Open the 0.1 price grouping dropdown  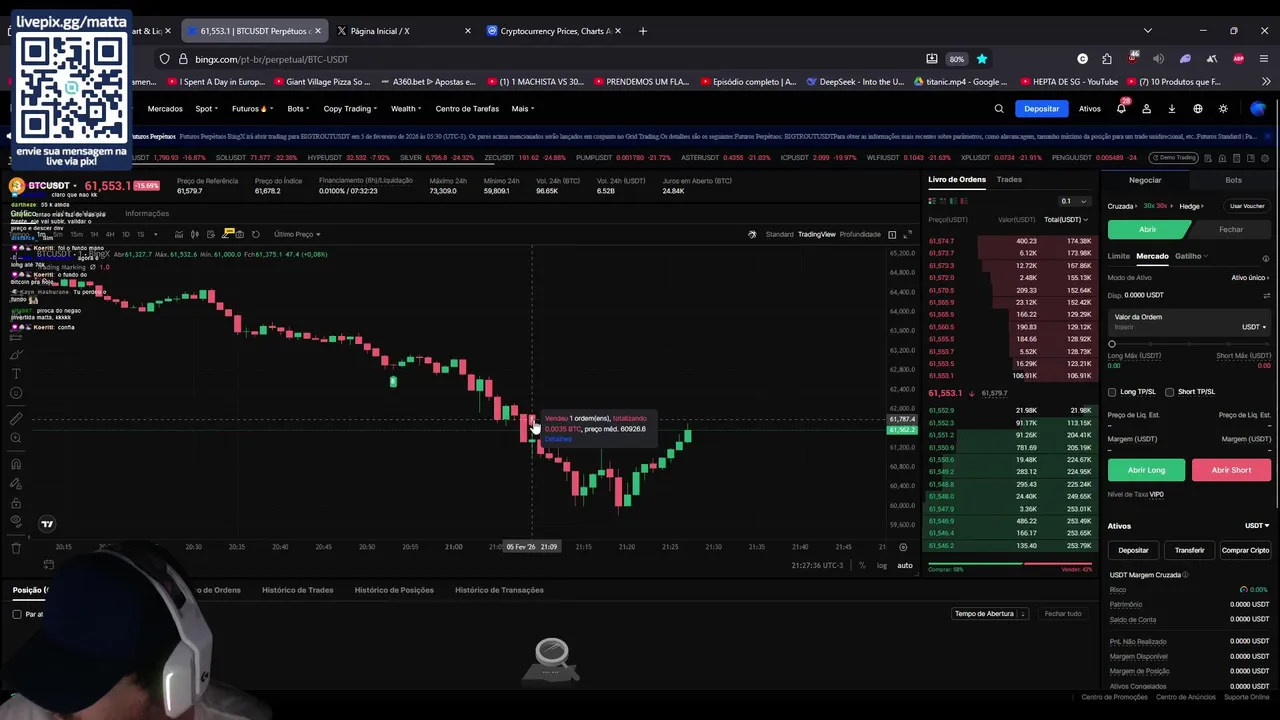[1073, 201]
